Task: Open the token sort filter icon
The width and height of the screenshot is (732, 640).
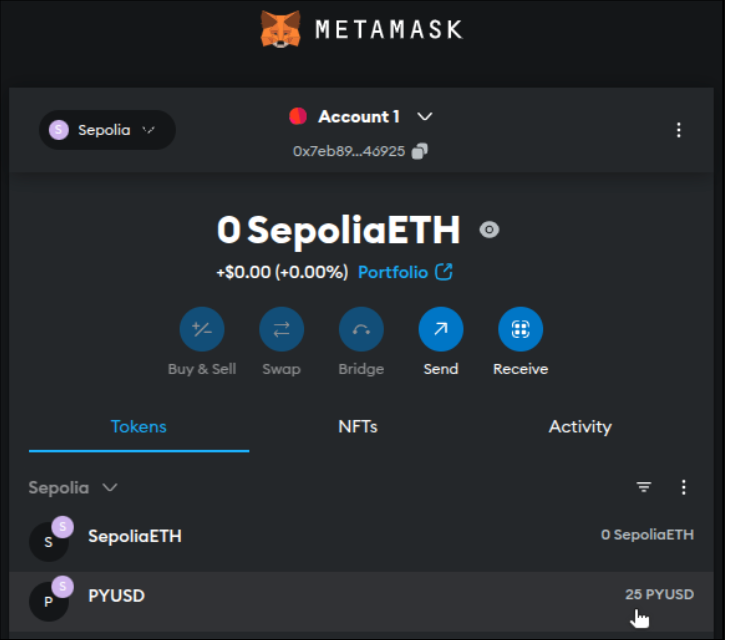Action: click(644, 487)
